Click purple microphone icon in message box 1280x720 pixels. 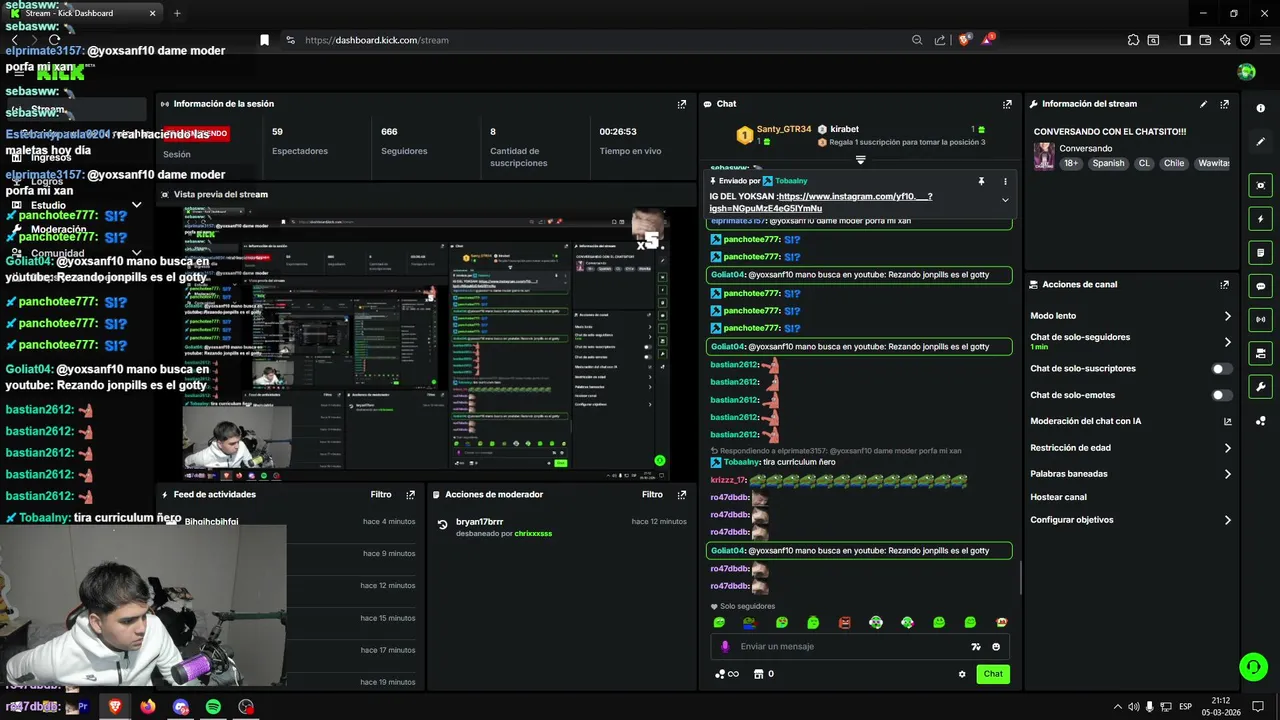click(x=725, y=647)
